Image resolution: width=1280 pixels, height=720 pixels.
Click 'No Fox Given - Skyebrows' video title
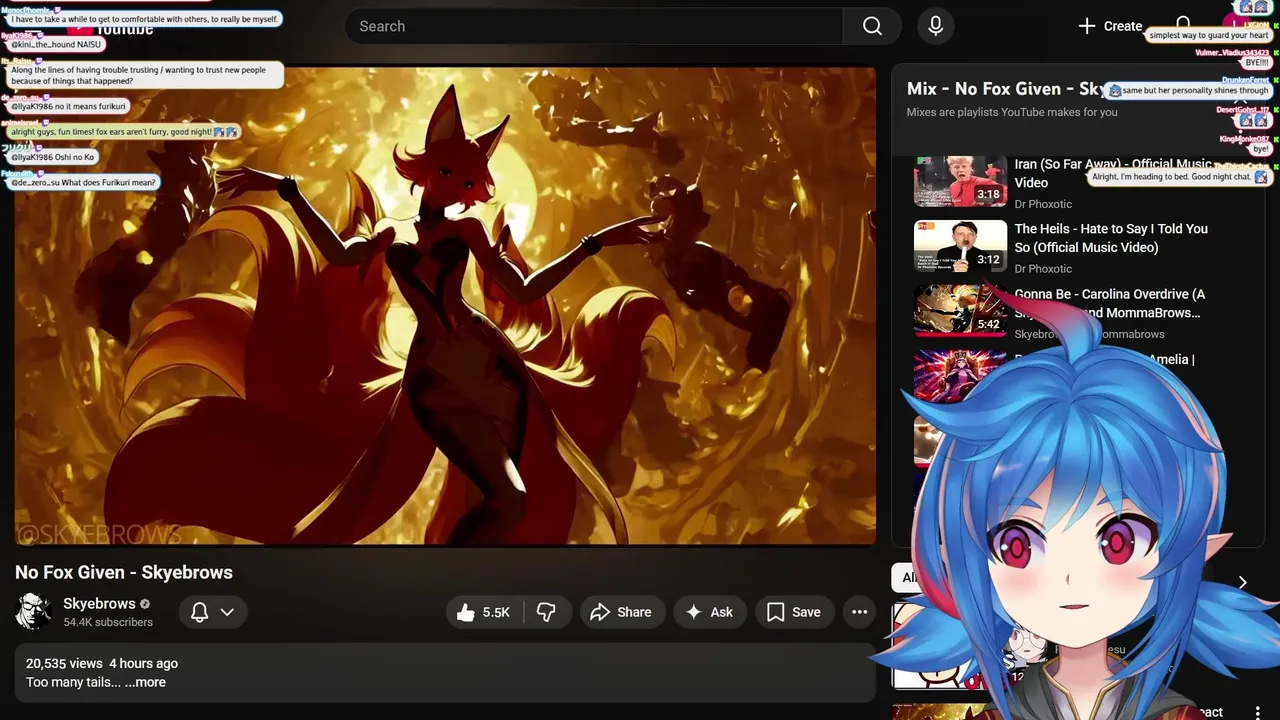click(124, 572)
